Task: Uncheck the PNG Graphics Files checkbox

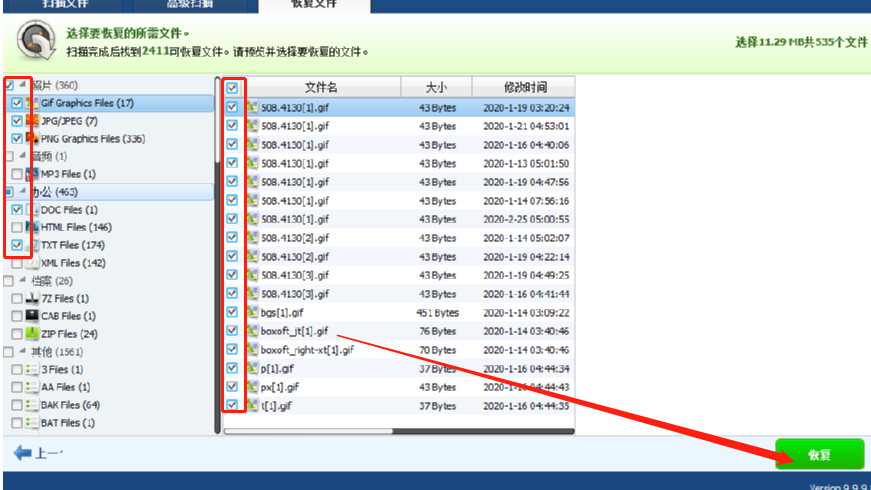Action: pyautogui.click(x=17, y=139)
